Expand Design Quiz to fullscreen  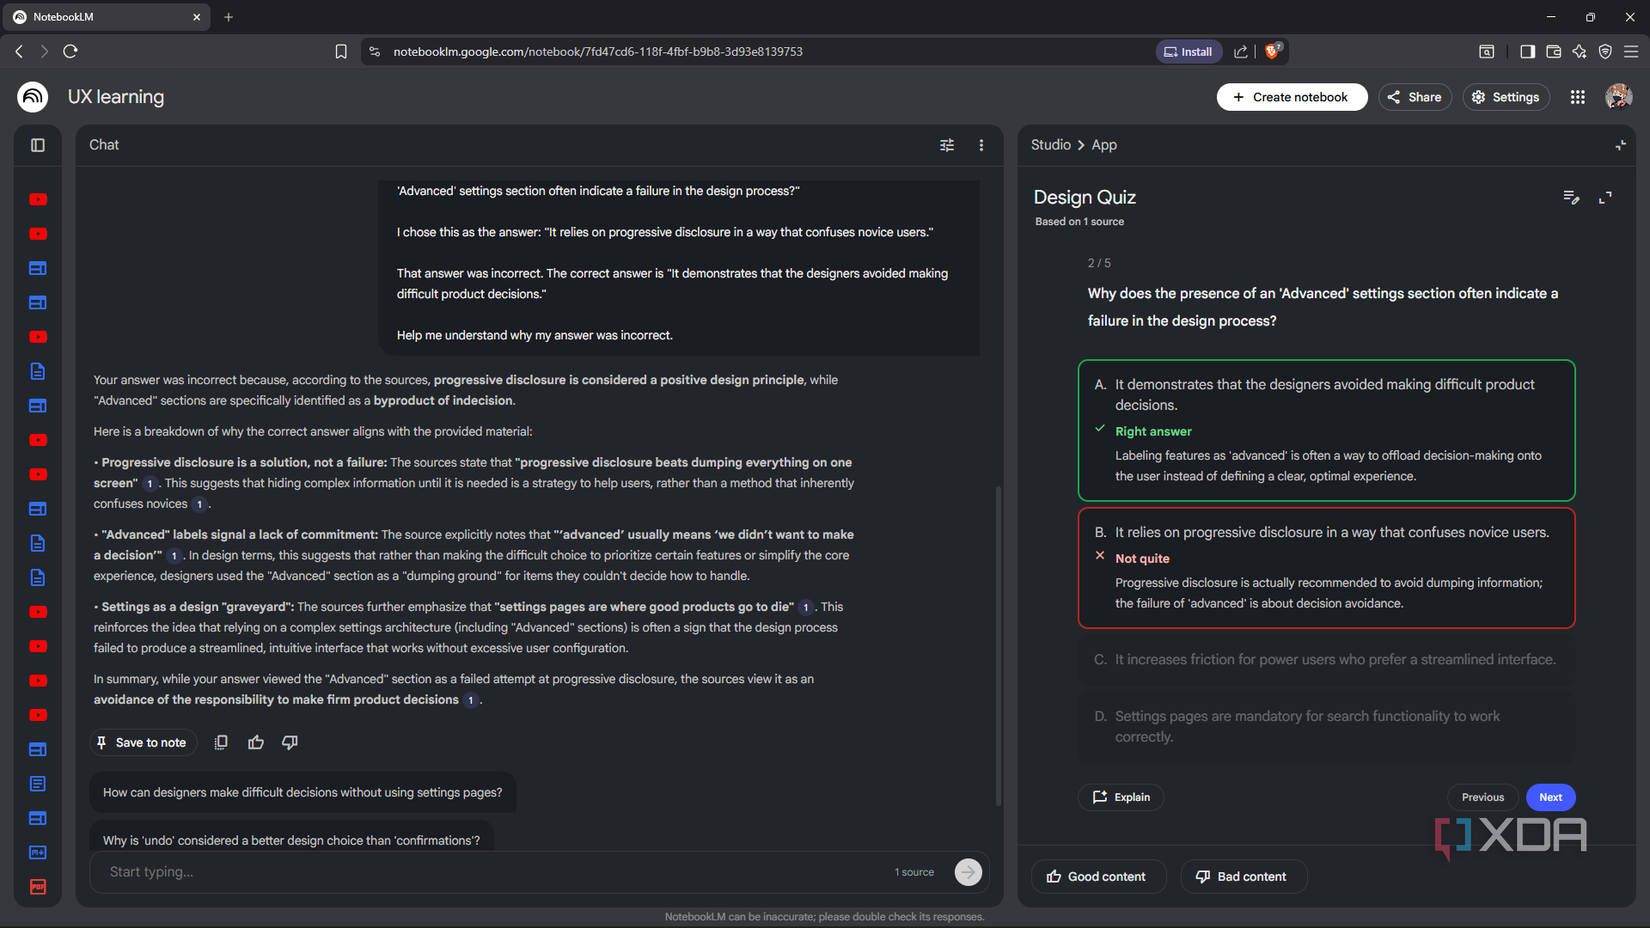click(x=1605, y=198)
